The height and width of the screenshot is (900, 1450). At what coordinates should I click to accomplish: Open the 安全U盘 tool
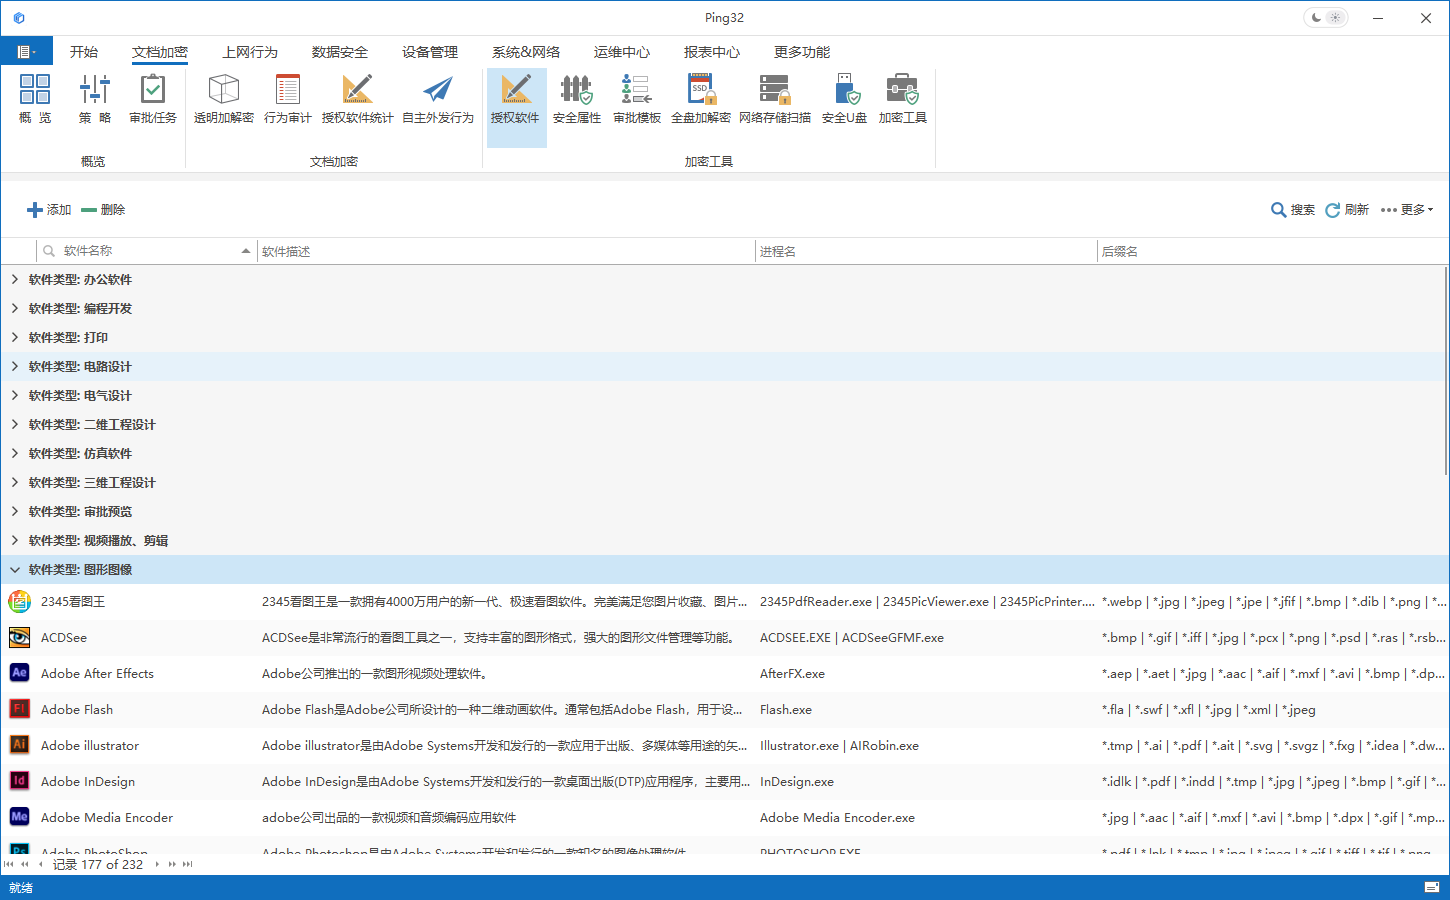tap(845, 99)
